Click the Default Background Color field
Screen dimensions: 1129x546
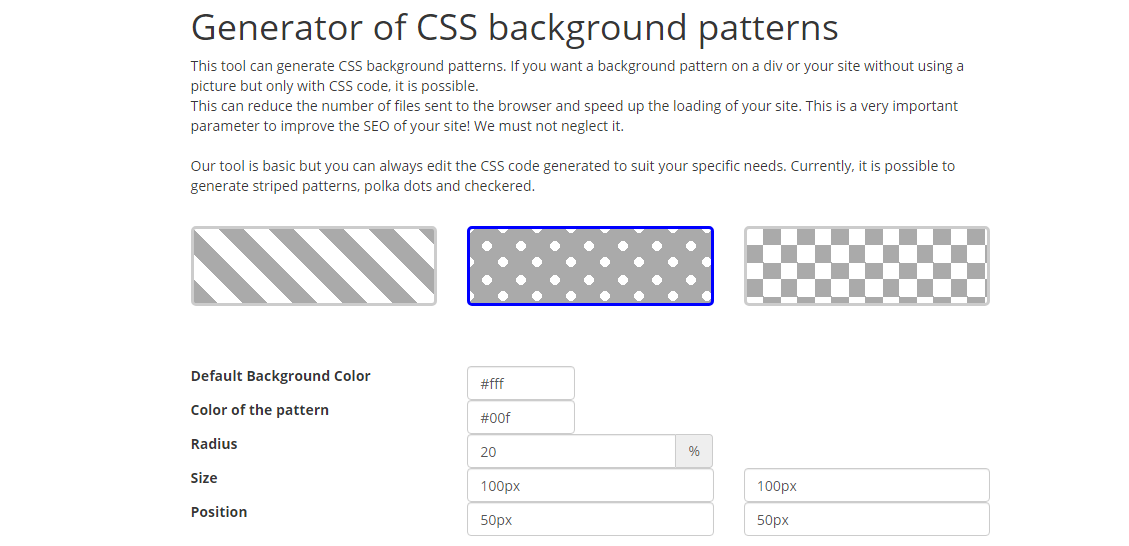[521, 383]
